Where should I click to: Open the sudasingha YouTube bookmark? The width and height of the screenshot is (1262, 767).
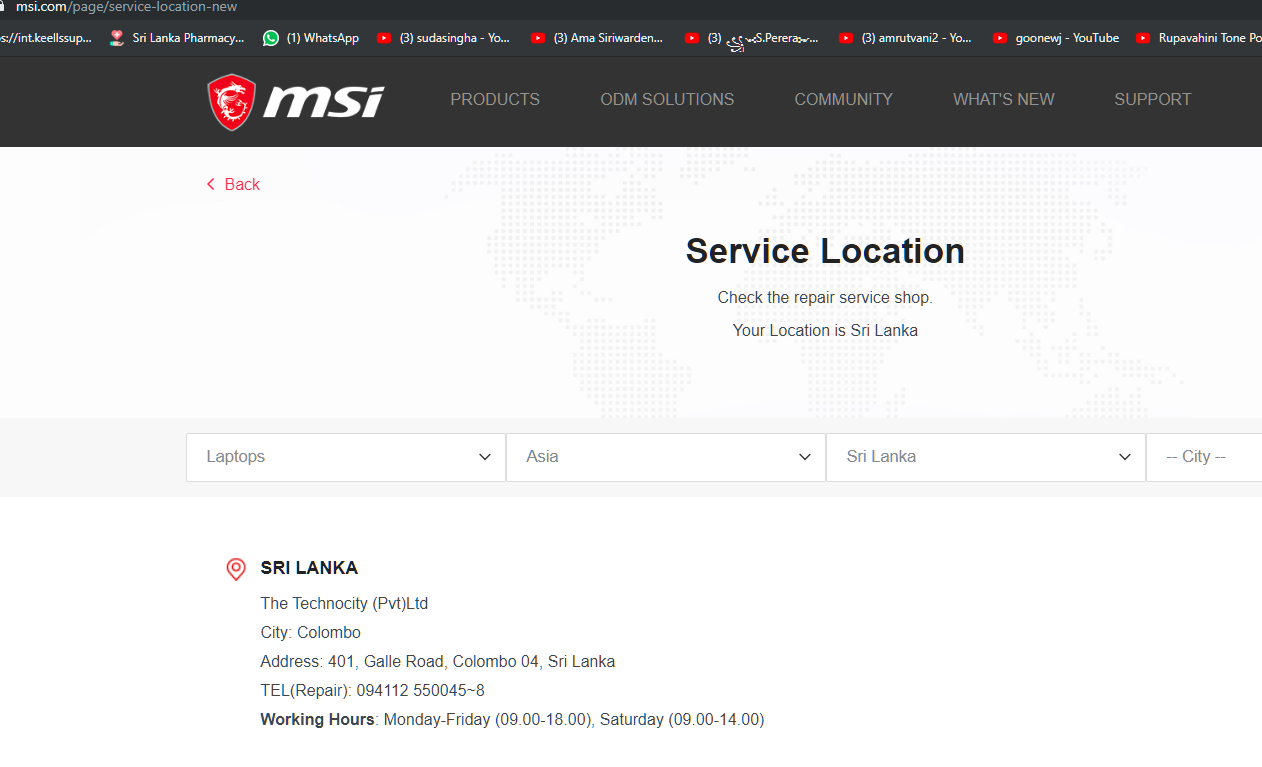[444, 38]
